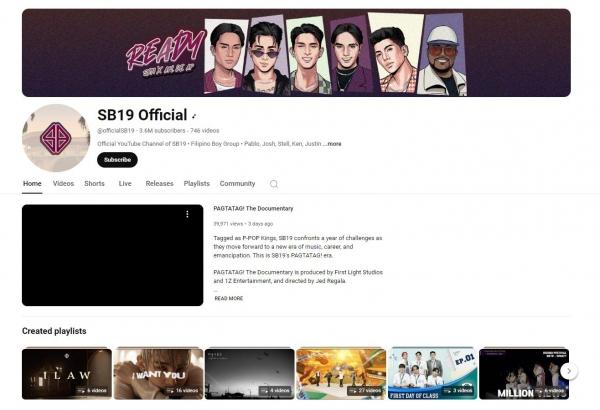This screenshot has height=410, width=600.
Task: Open the channel search magnifier icon
Action: 274,184
